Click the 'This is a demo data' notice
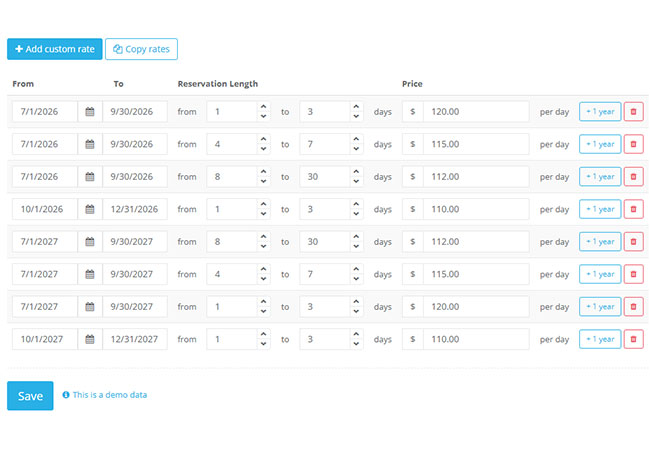This screenshot has height=450, width=650. click(x=105, y=395)
